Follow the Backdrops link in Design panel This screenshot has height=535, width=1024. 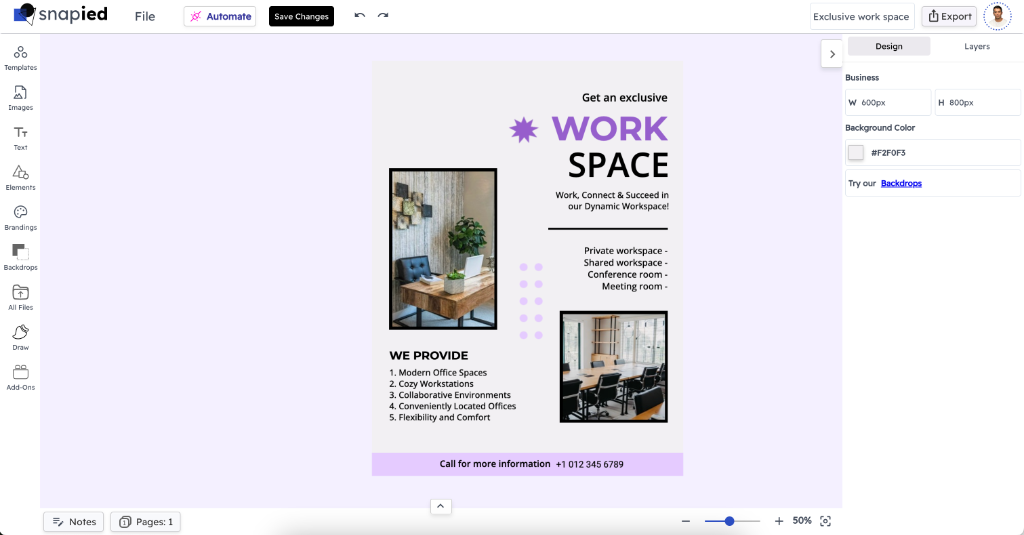901,183
